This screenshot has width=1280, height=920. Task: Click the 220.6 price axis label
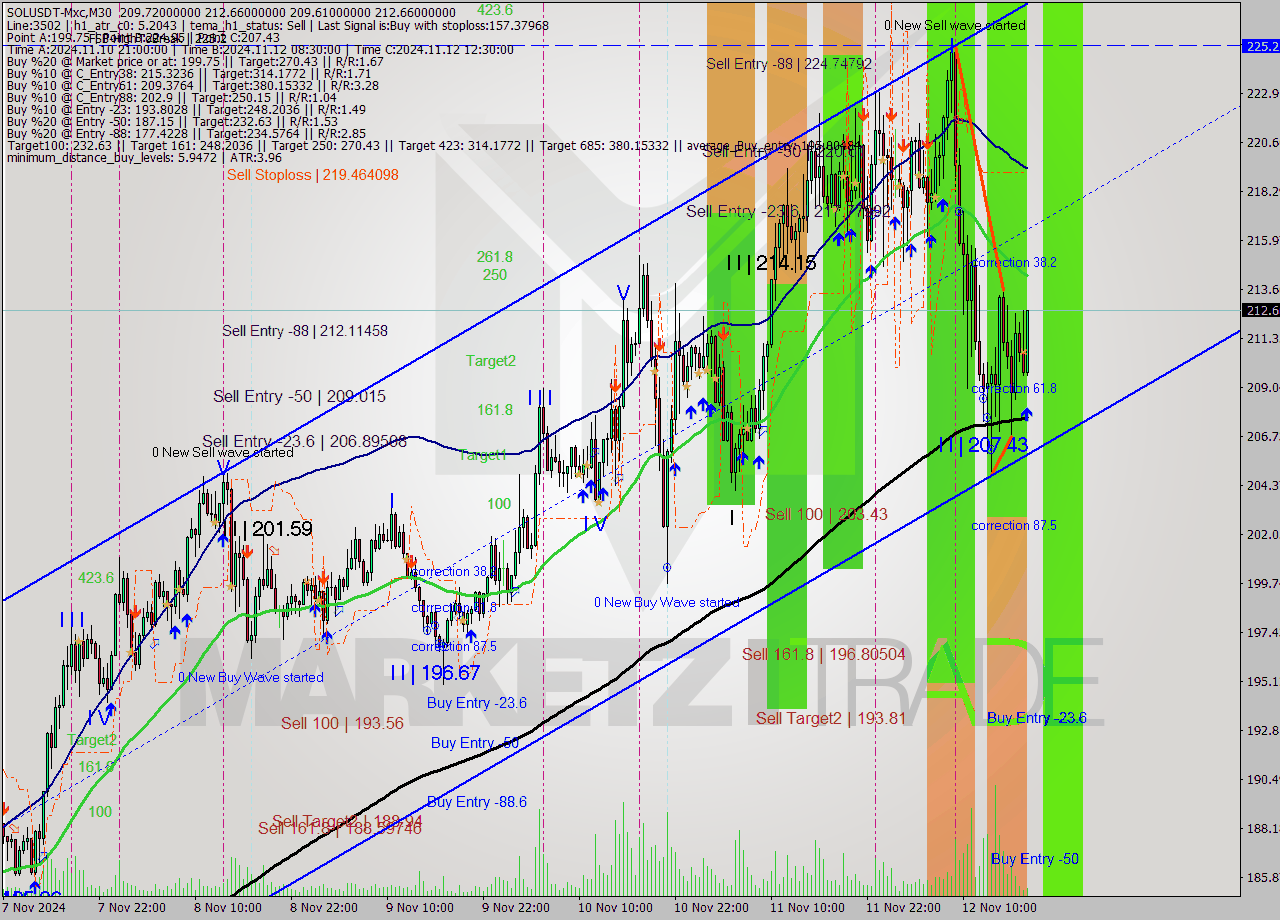(1262, 143)
